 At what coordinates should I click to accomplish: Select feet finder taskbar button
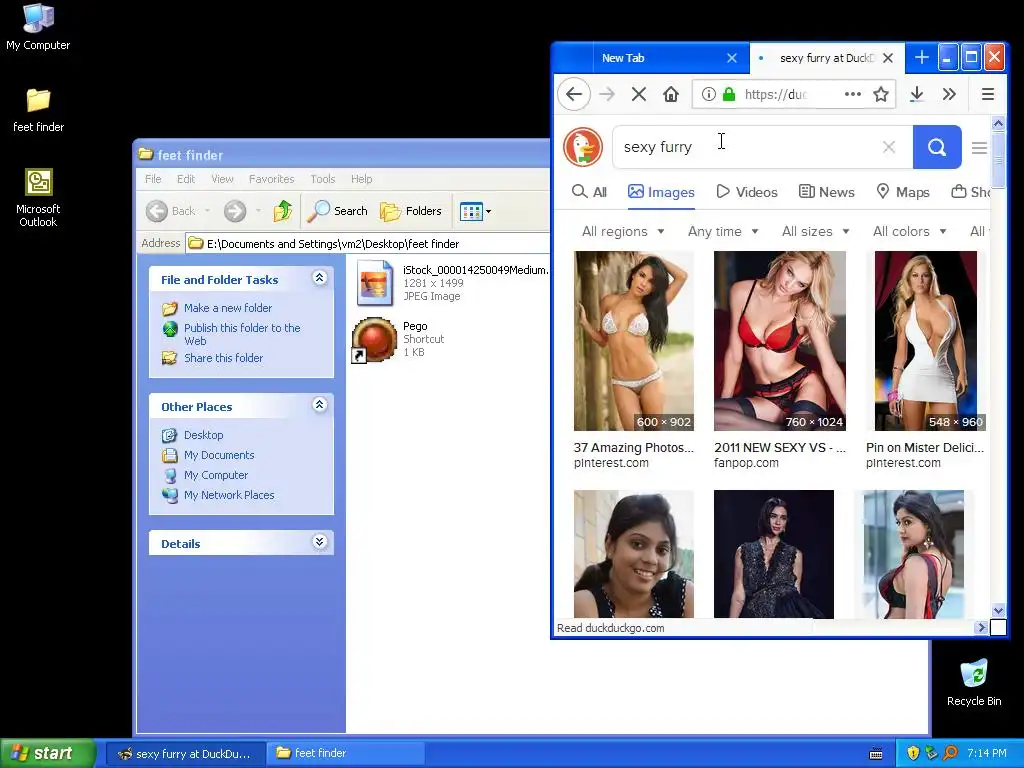click(345, 753)
